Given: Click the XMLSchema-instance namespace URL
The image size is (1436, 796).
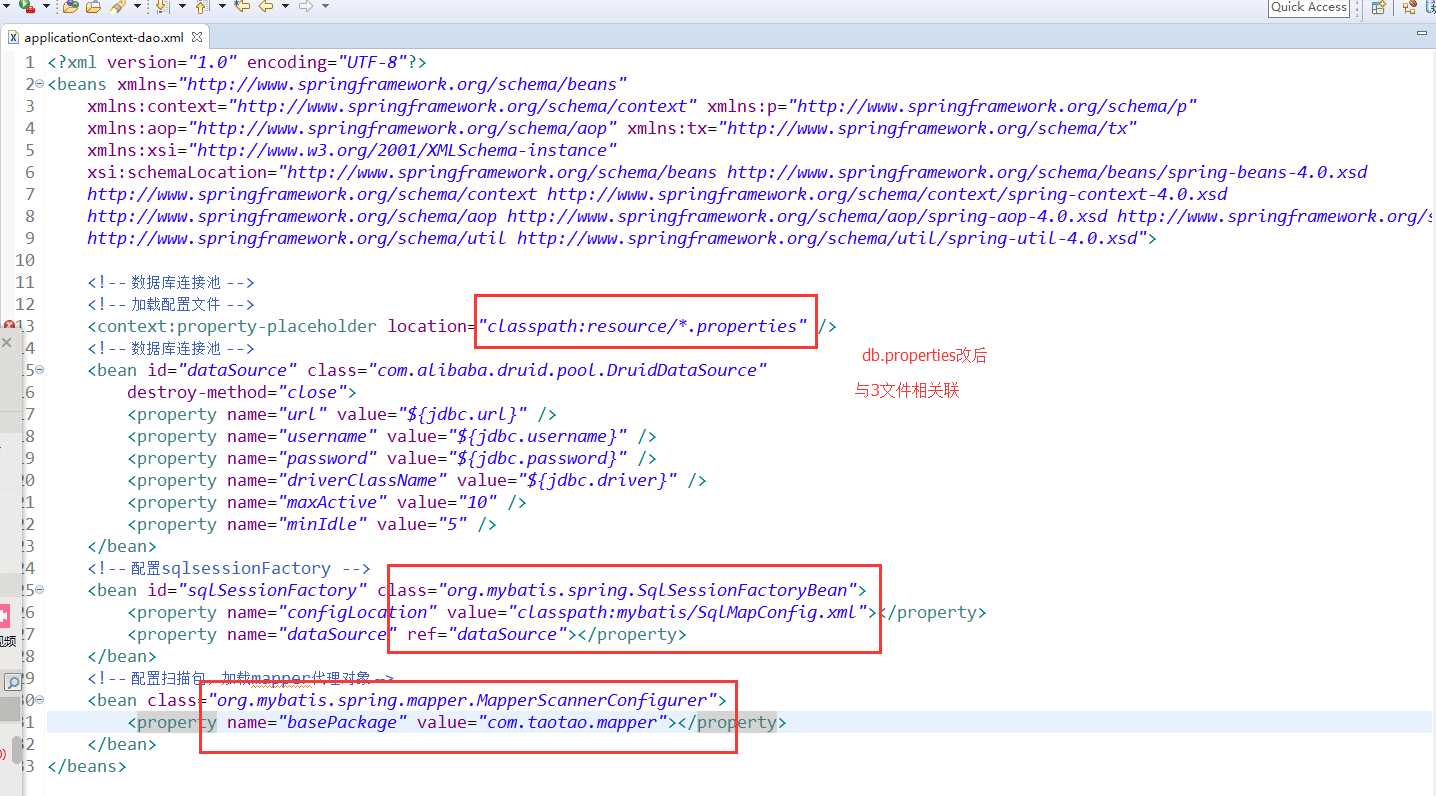Looking at the screenshot, I should pyautogui.click(x=403, y=150).
